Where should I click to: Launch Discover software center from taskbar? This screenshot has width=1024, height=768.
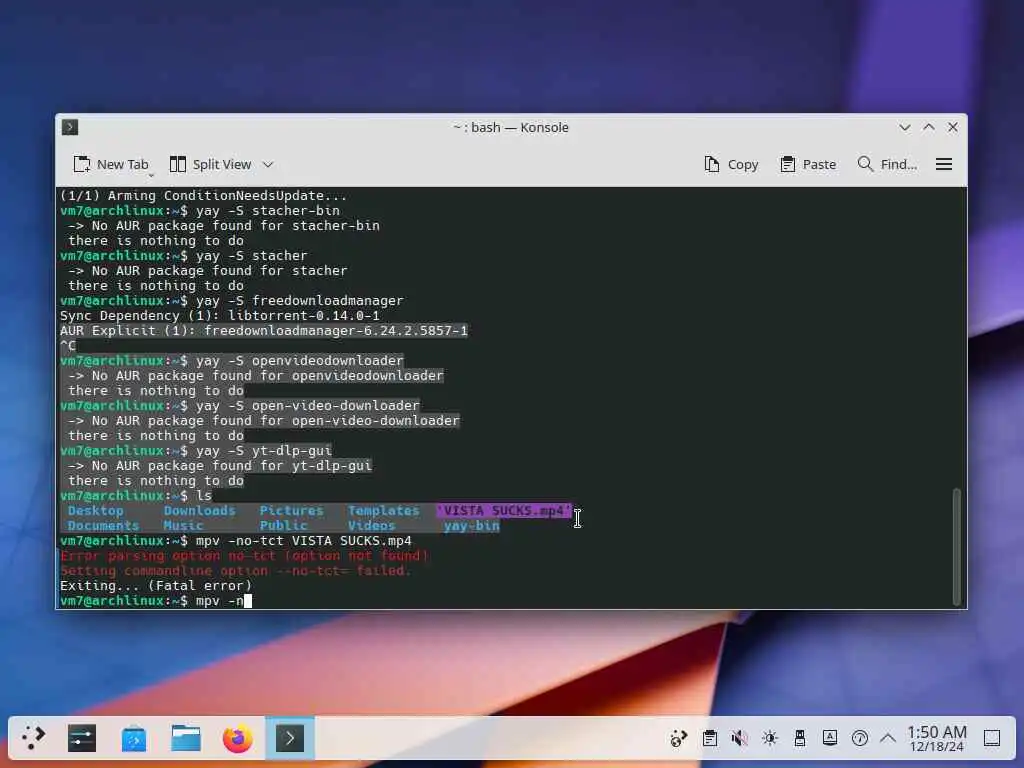134,738
